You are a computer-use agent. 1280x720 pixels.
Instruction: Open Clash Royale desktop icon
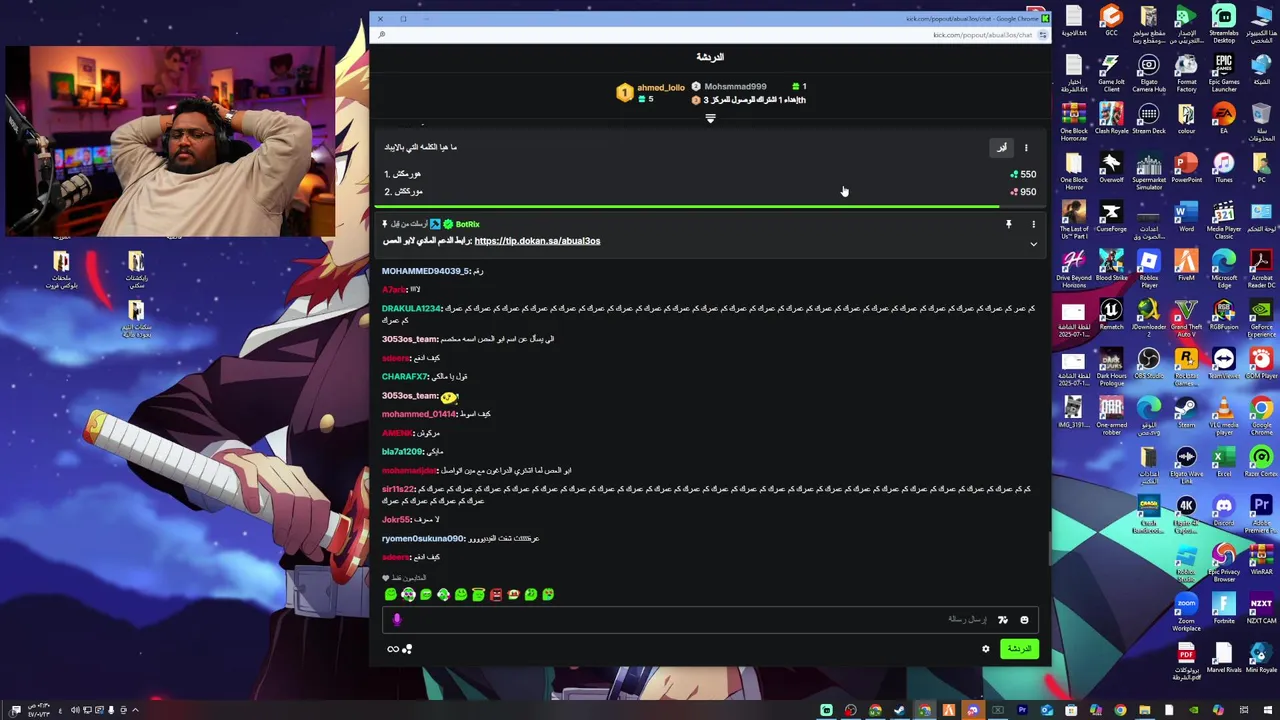click(1111, 119)
